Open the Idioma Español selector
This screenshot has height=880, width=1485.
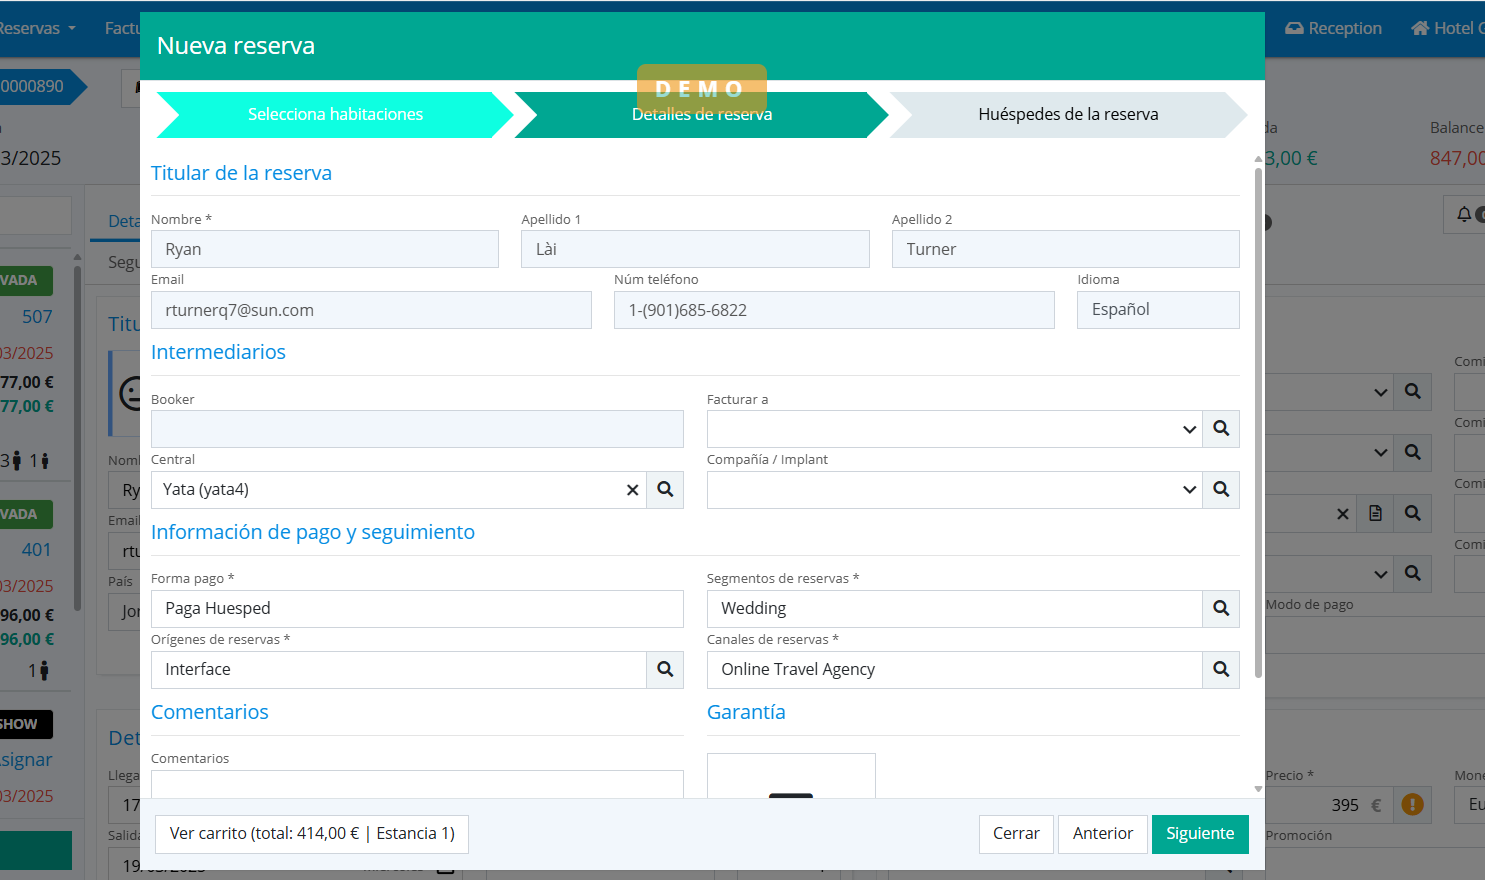click(x=1157, y=310)
